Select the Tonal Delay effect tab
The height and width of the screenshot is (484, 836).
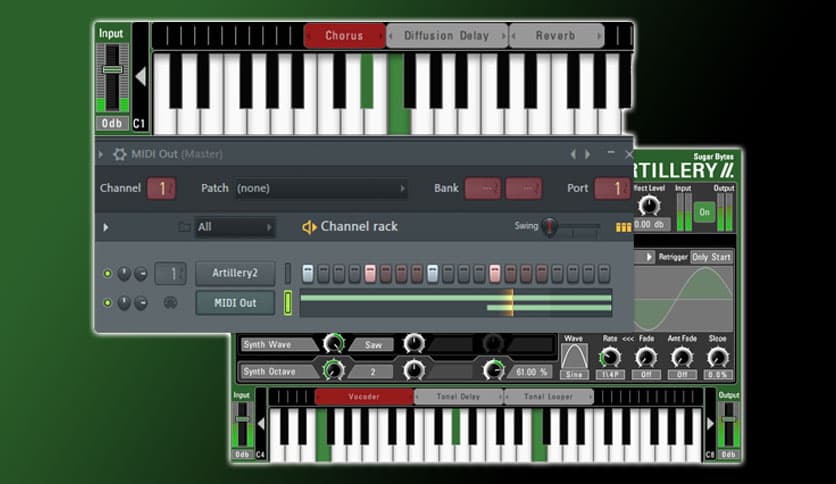(459, 397)
